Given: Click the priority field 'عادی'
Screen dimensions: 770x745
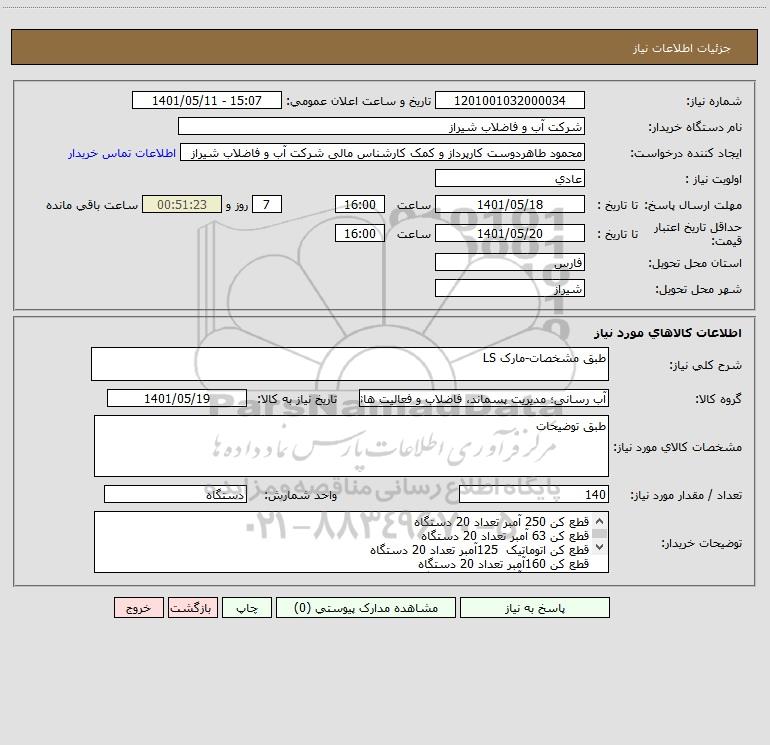Looking at the screenshot, I should pyautogui.click(x=510, y=178).
